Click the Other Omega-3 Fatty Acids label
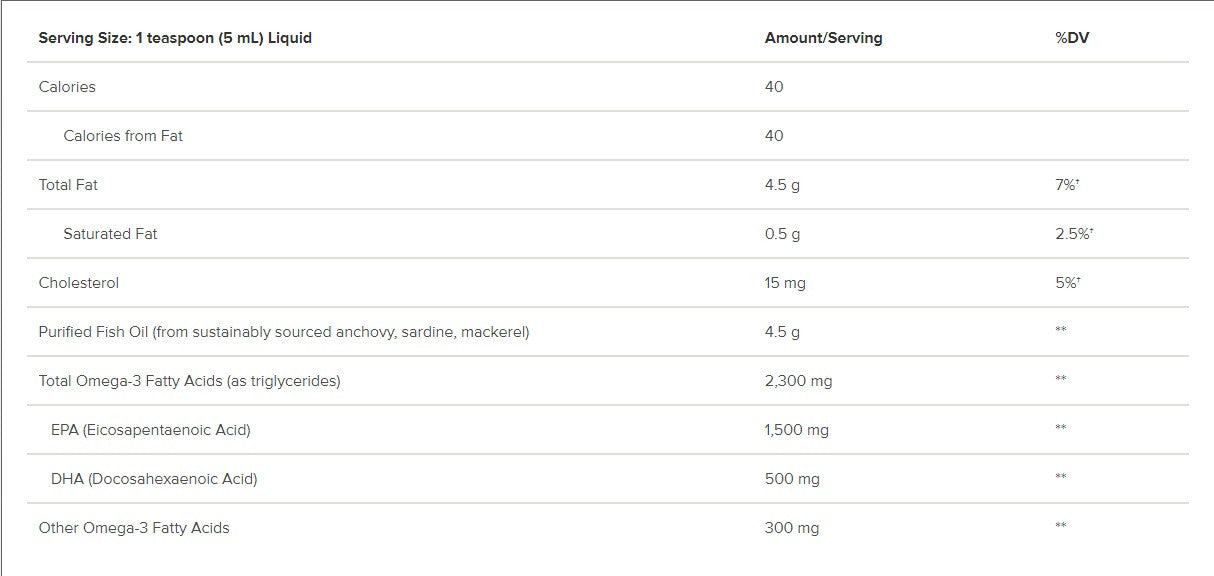The width and height of the screenshot is (1214, 576). (x=134, y=528)
